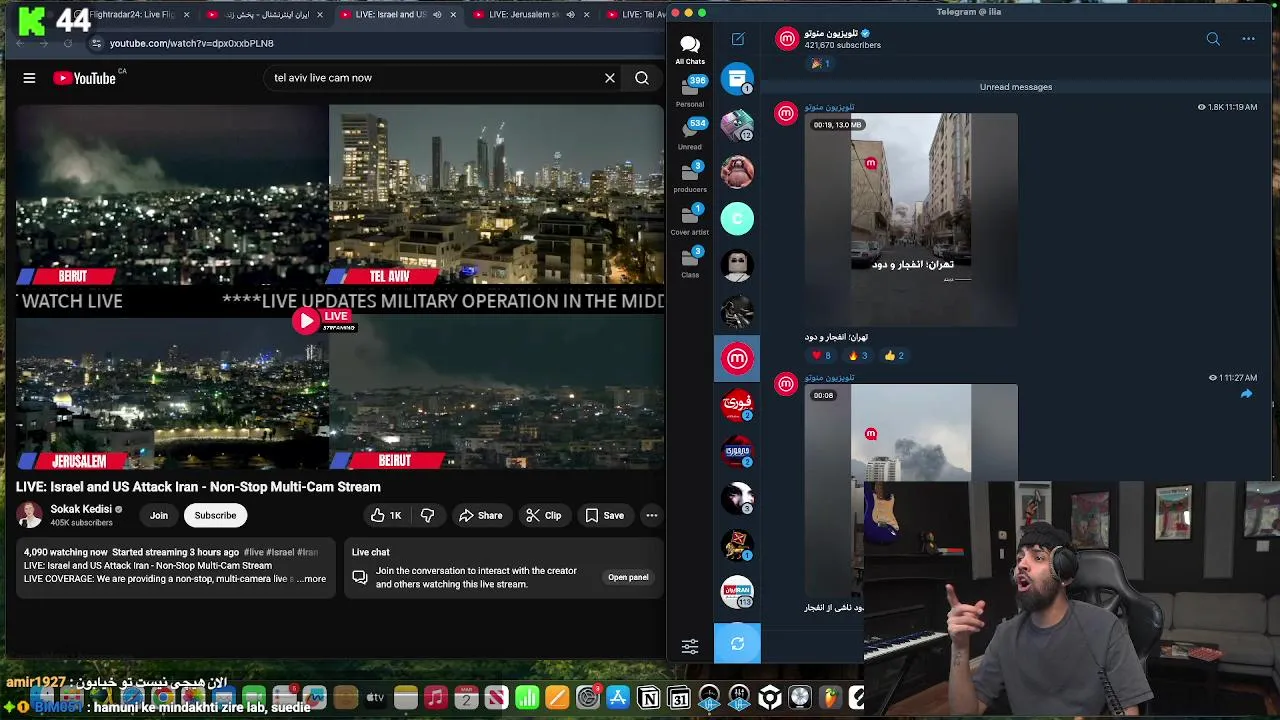Open the producers chat folder

[x=690, y=177]
